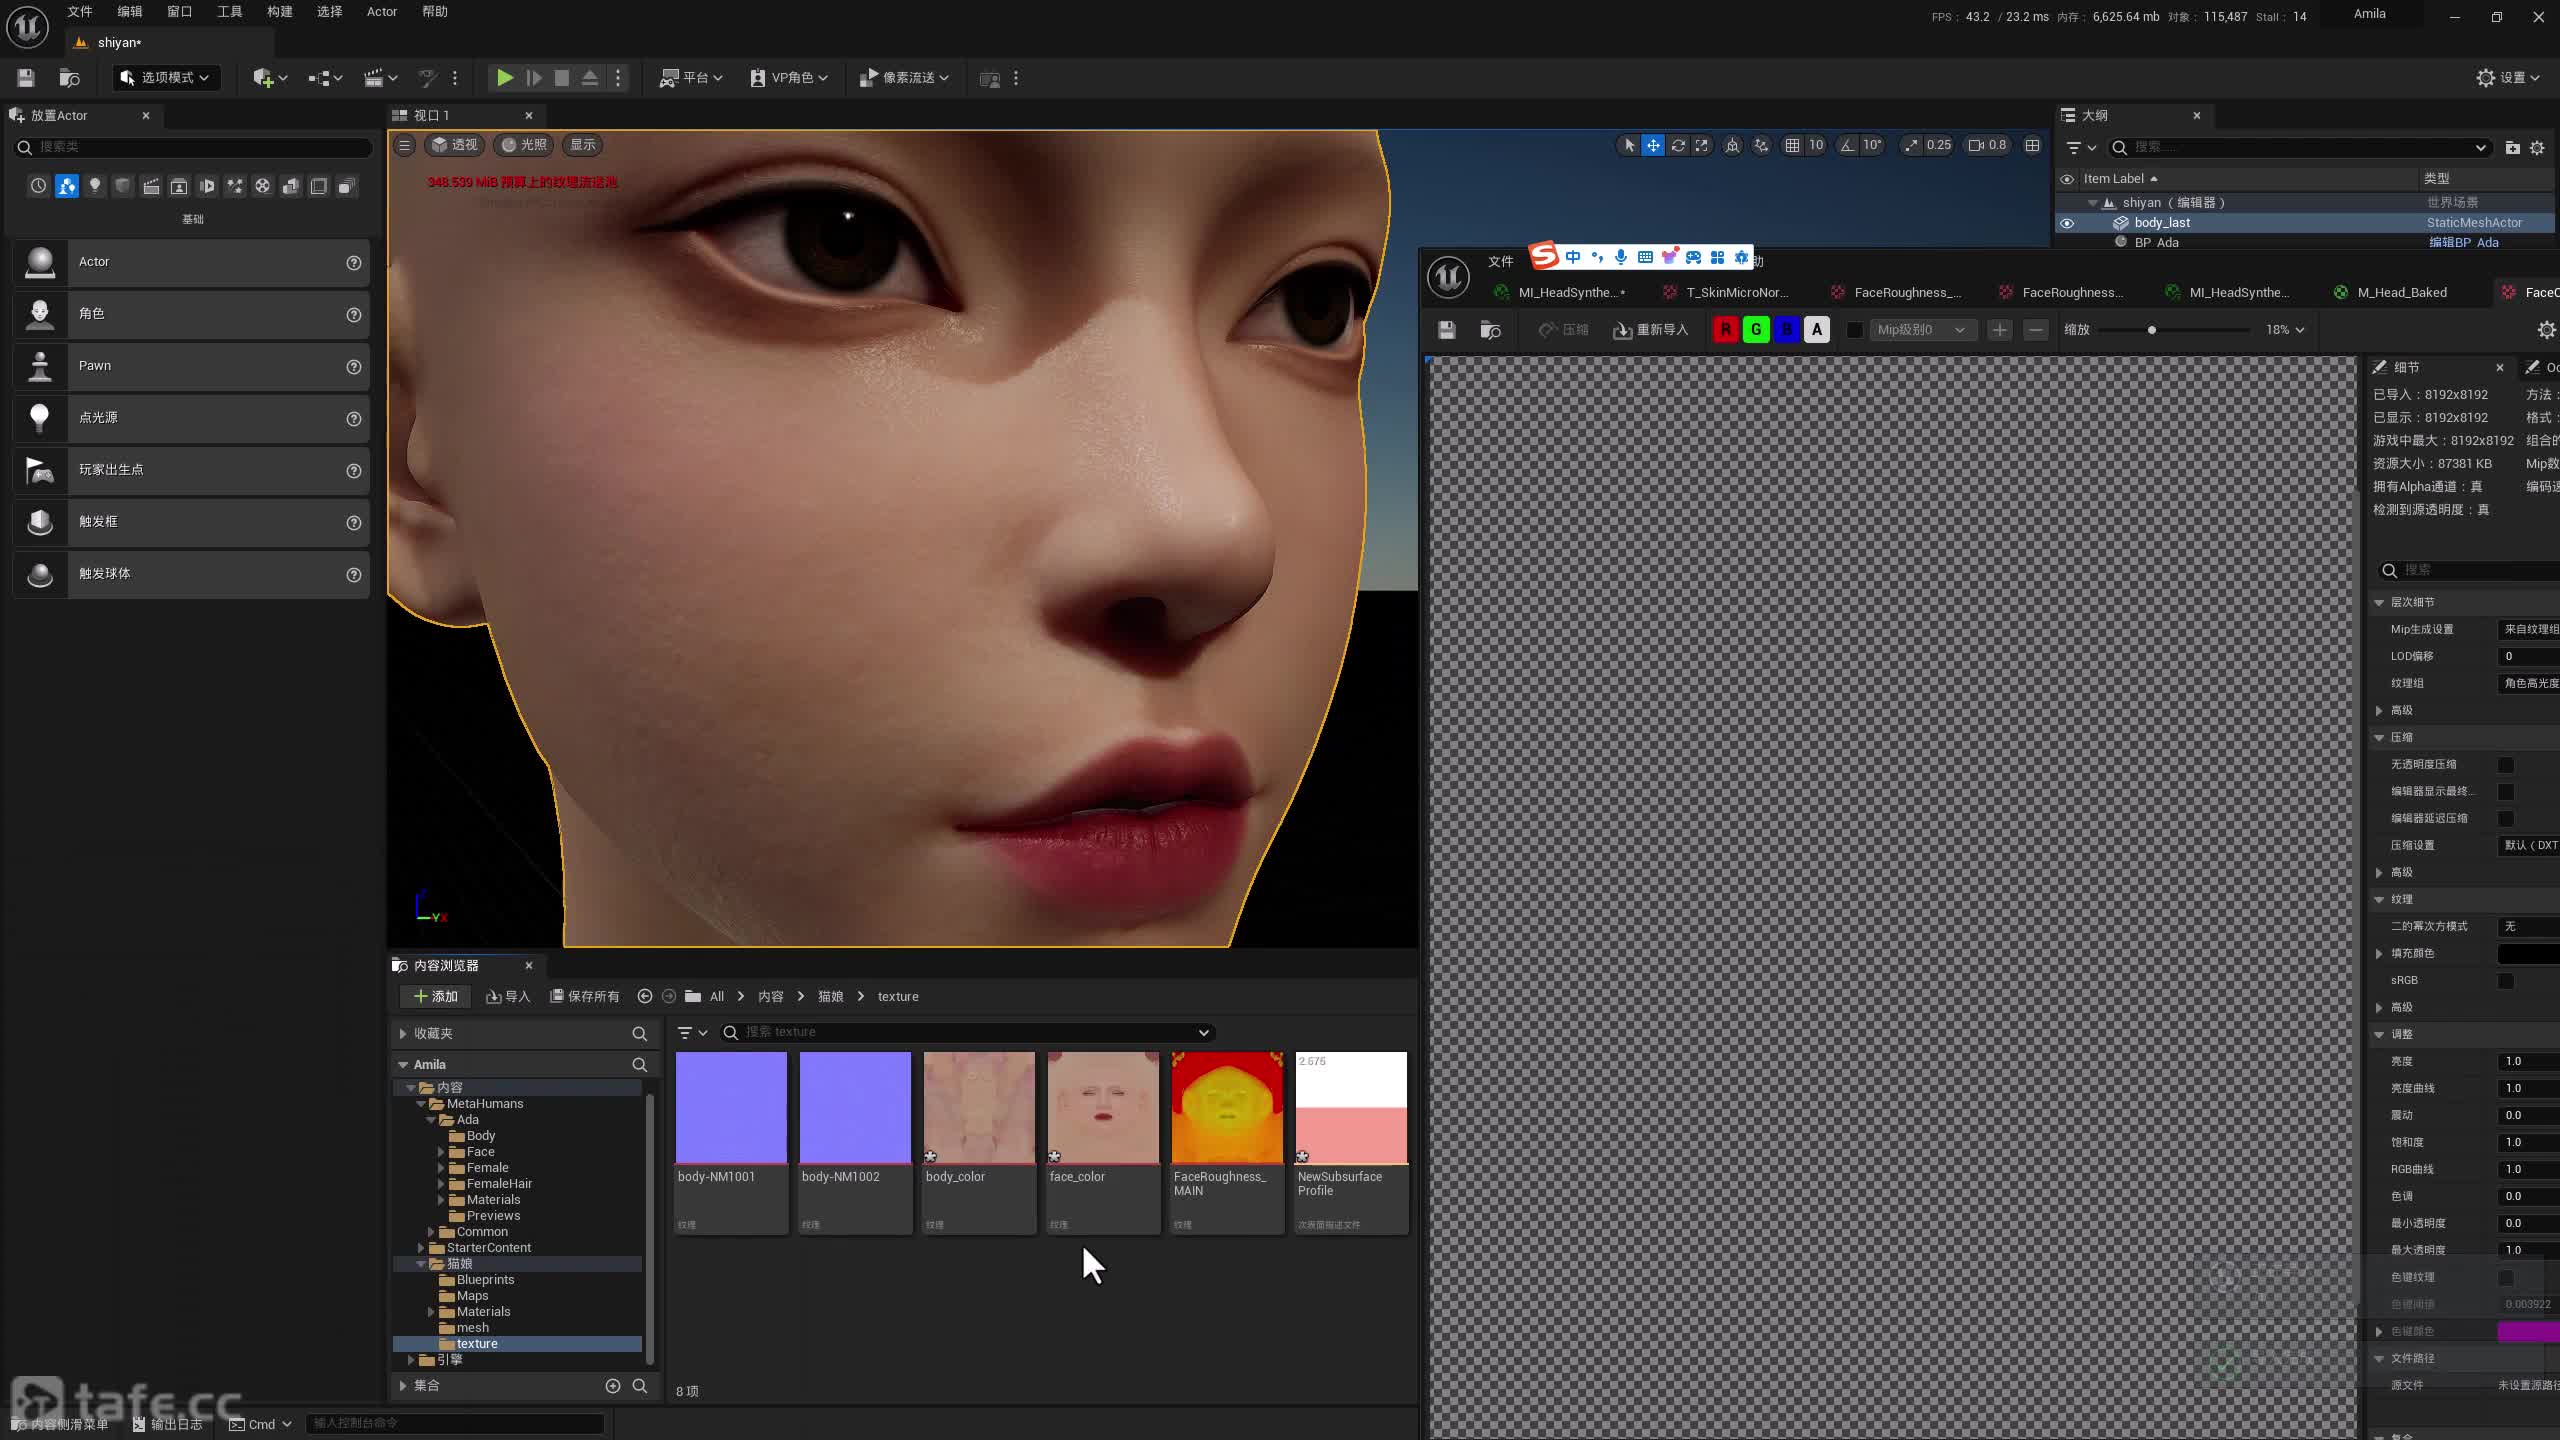The image size is (2560, 1440).
Task: Enable the Mip level checkbox
Action: [x=1854, y=330]
